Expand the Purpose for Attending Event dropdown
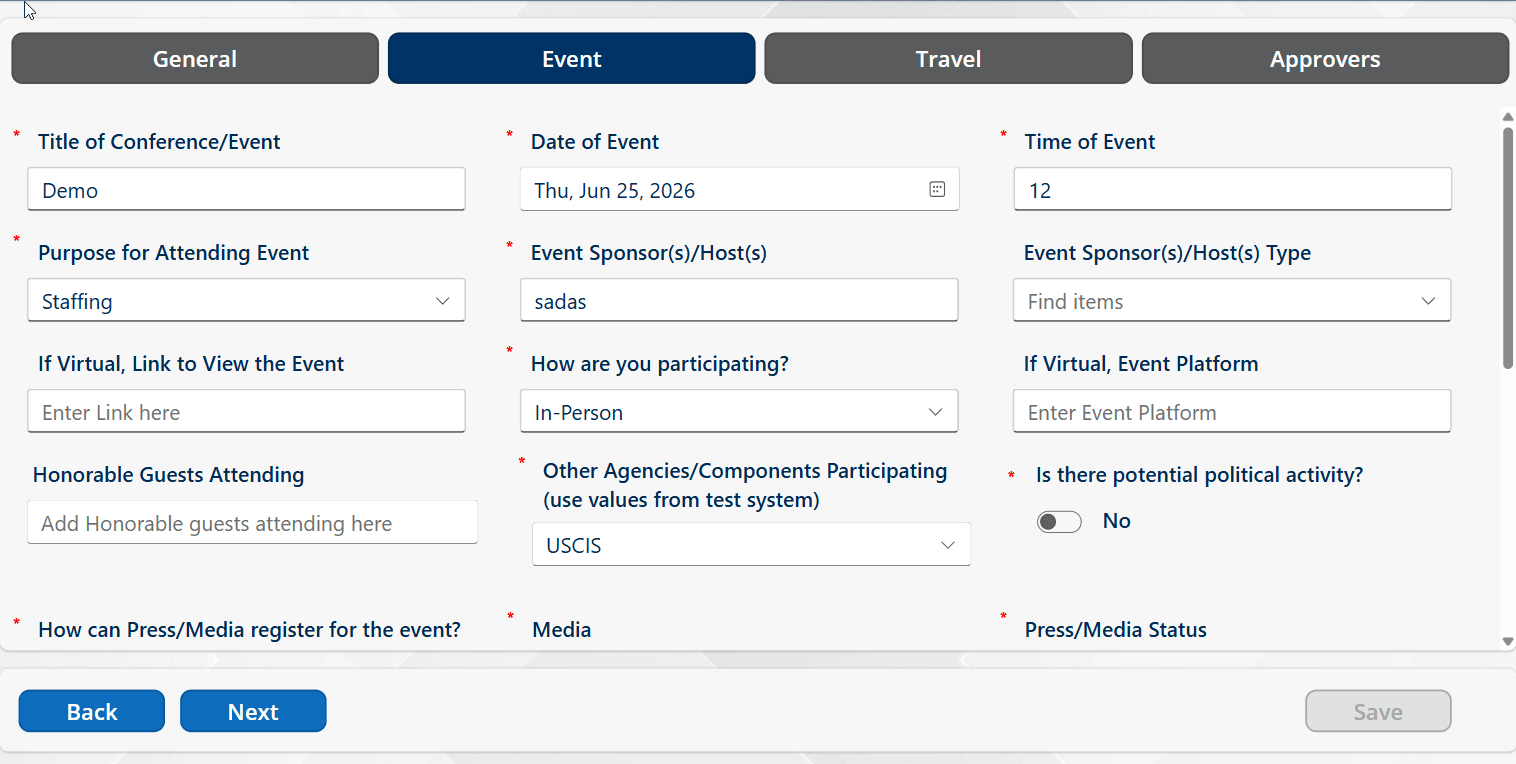This screenshot has width=1516, height=764. pos(246,301)
